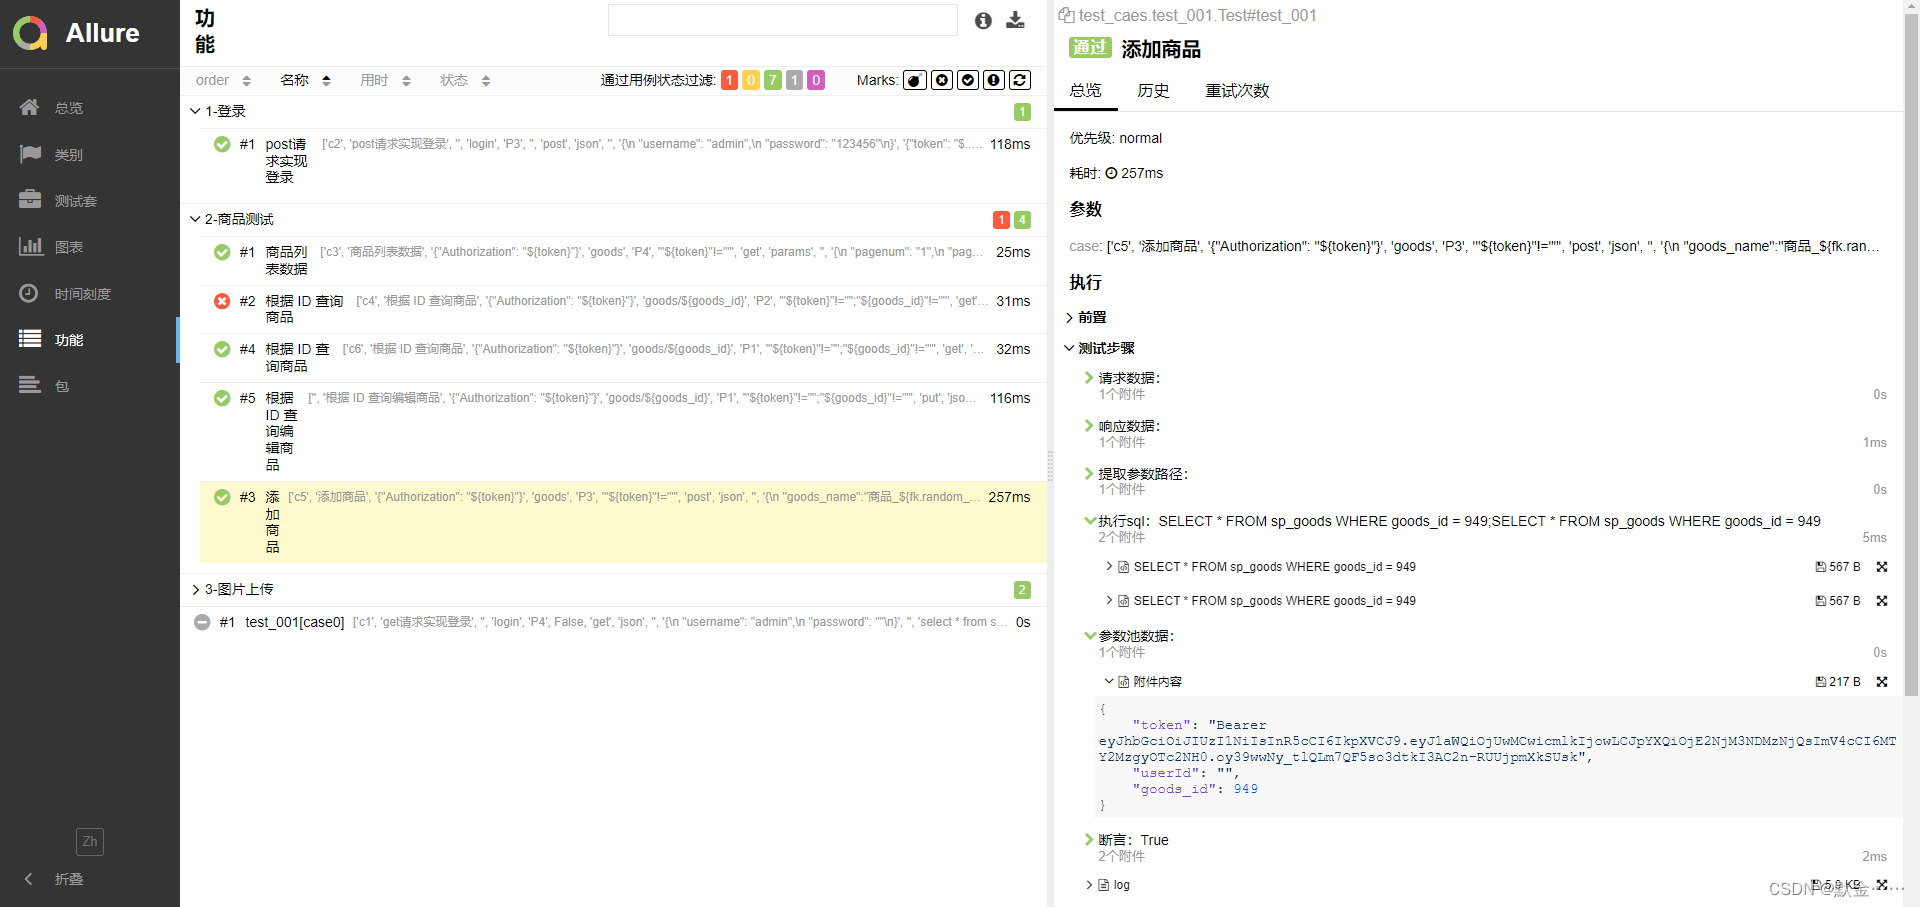Select test #1 商品列表数据
This screenshot has width=1920, height=907.
coord(623,260)
